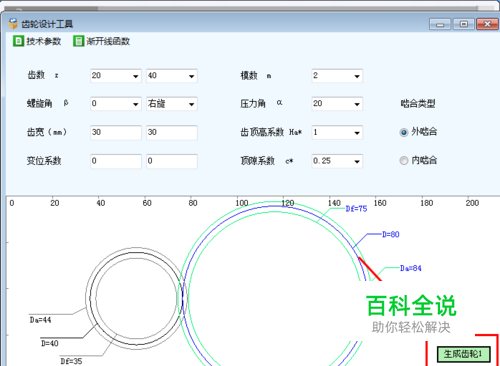Select the 内啮合 radio button
The image size is (500, 366).
click(x=404, y=161)
